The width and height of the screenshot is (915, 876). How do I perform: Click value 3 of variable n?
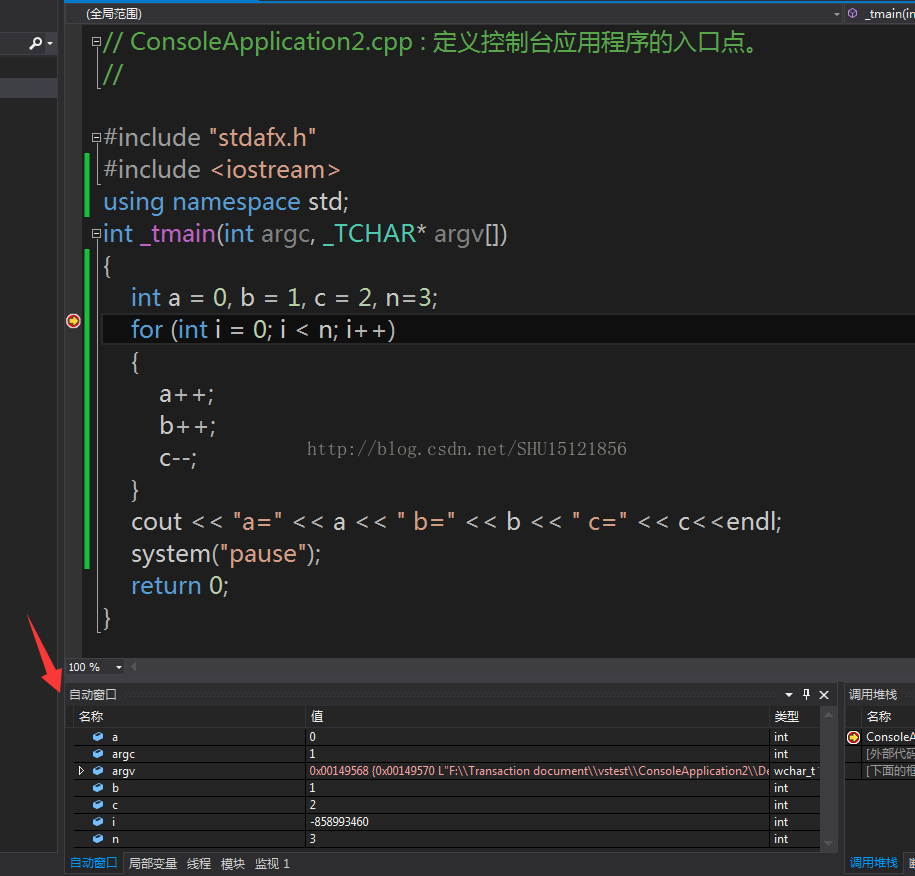pos(313,839)
